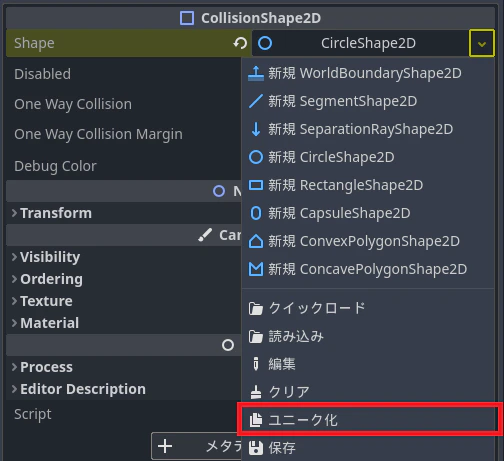This screenshot has height=461, width=504.
Task: Choose 新規 SegmentShape2D menu entry
Action: point(368,101)
